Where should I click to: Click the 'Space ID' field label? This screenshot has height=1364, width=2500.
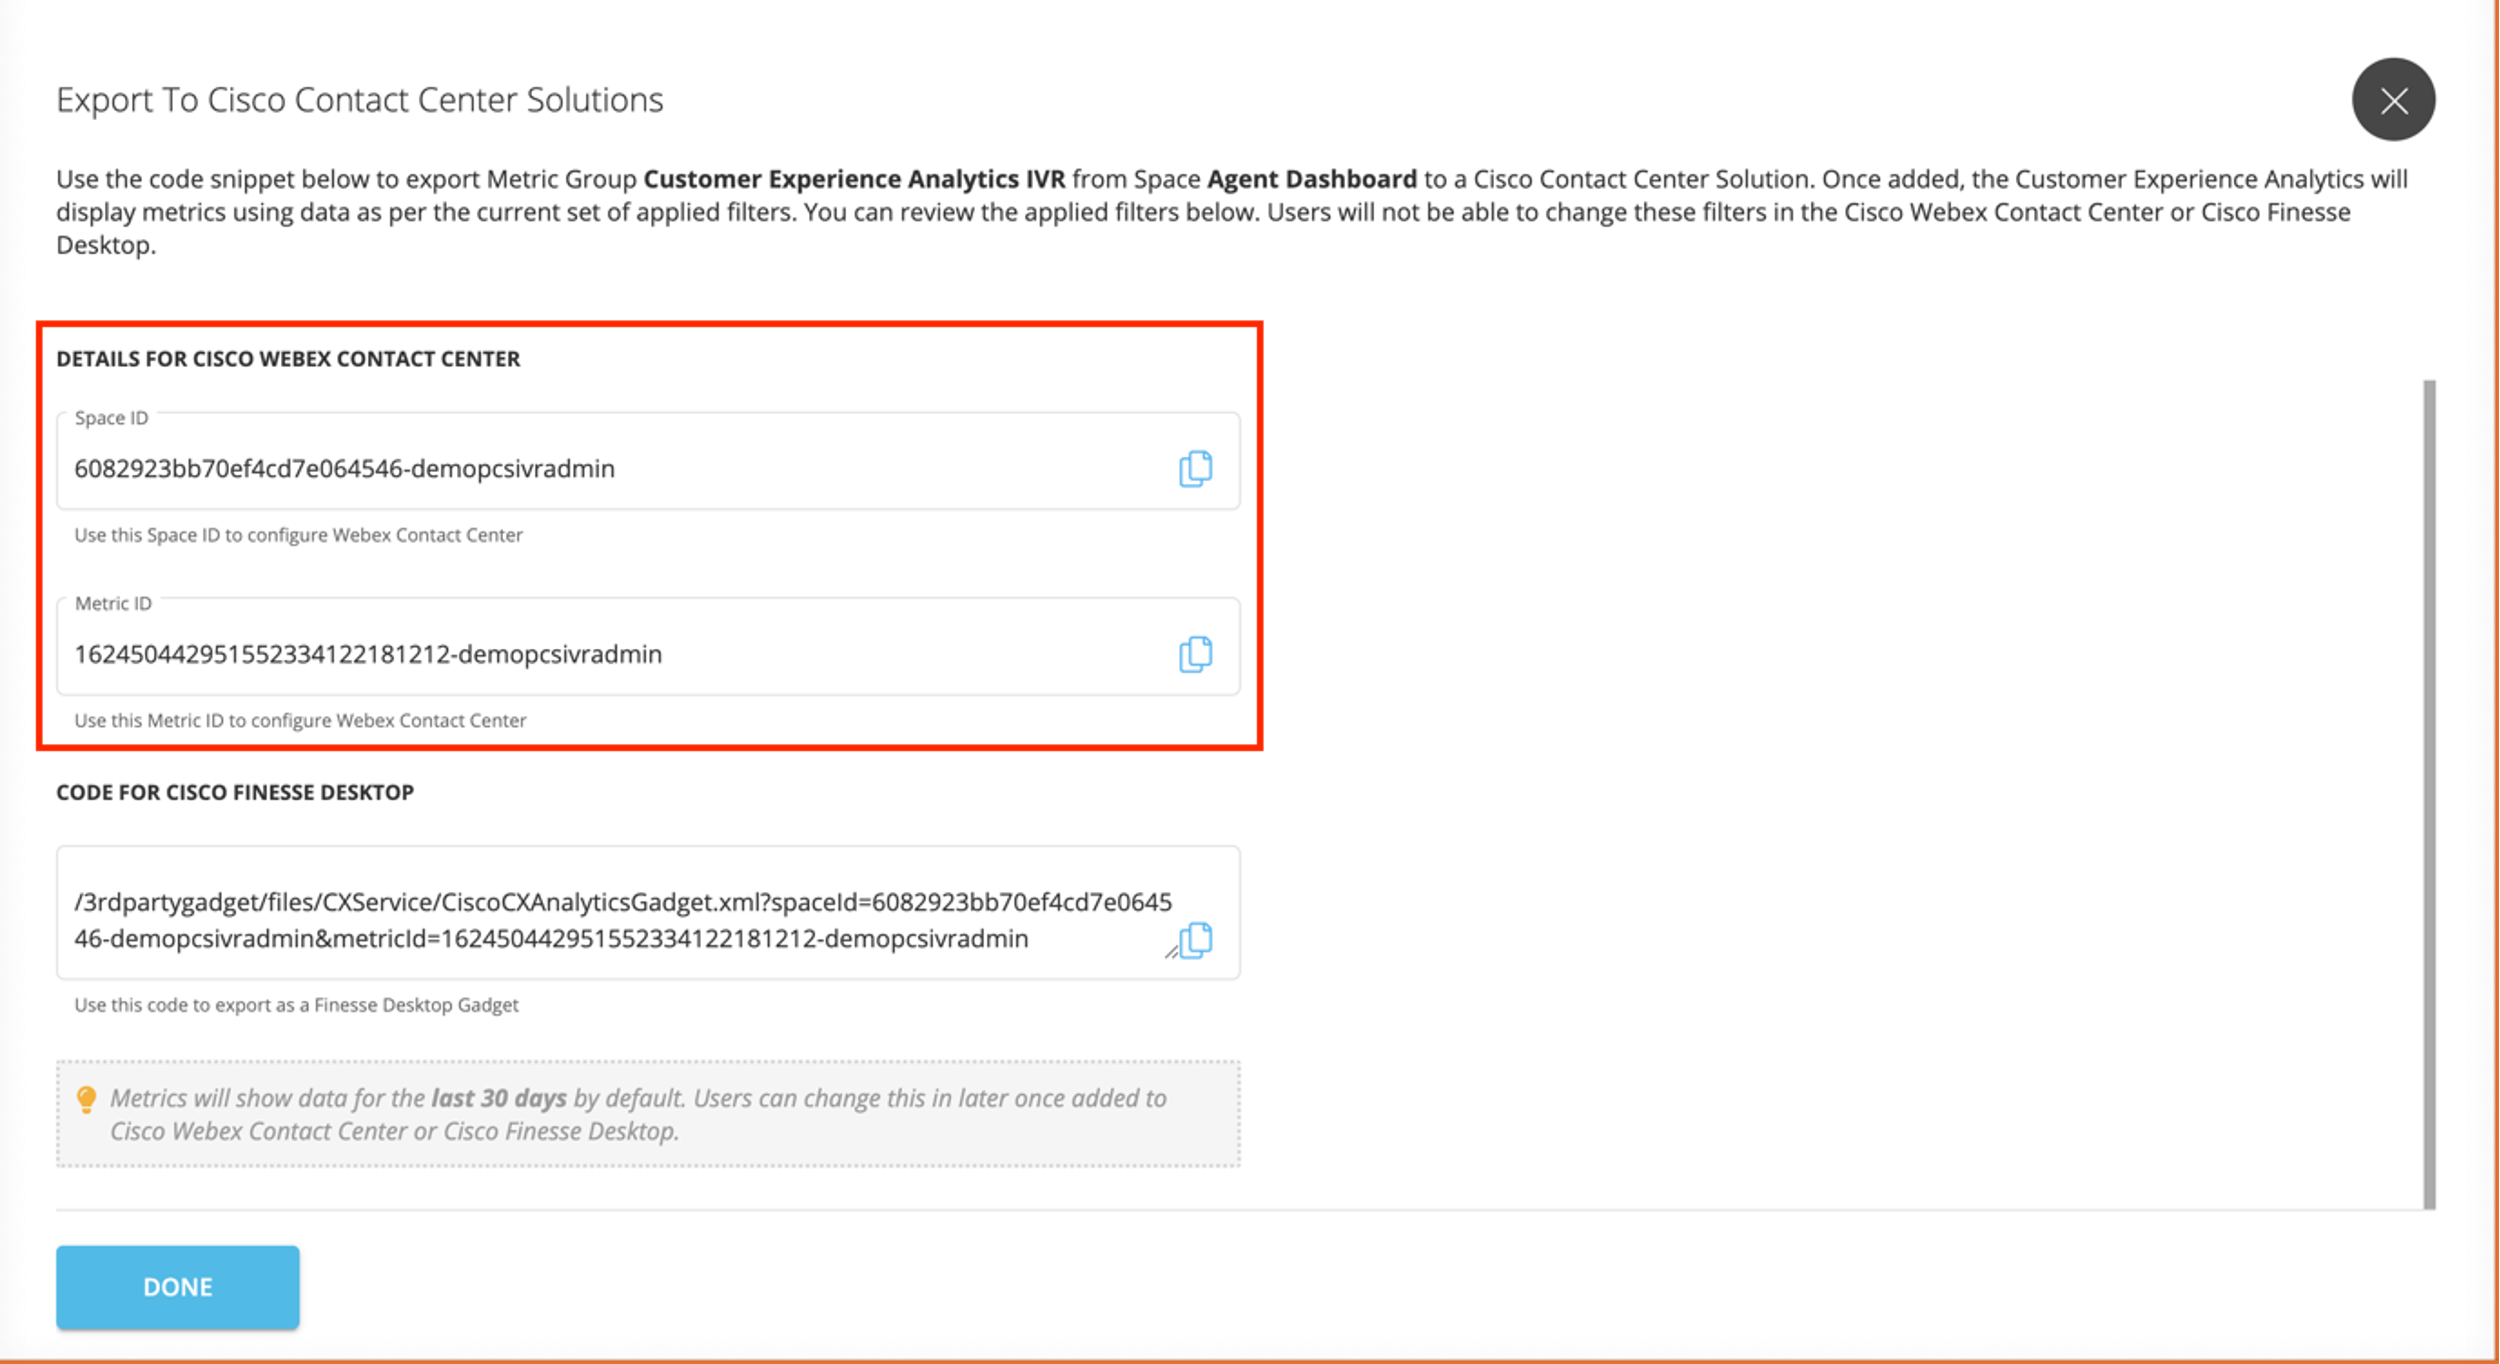[111, 418]
